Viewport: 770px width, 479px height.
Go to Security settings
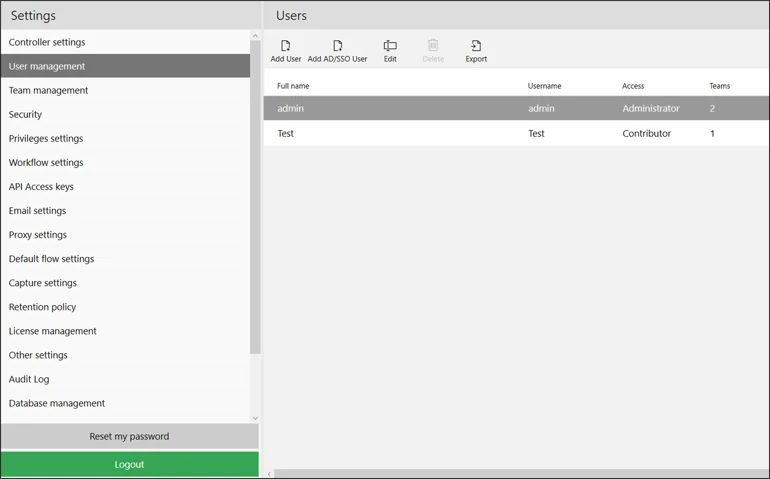click(x=25, y=114)
